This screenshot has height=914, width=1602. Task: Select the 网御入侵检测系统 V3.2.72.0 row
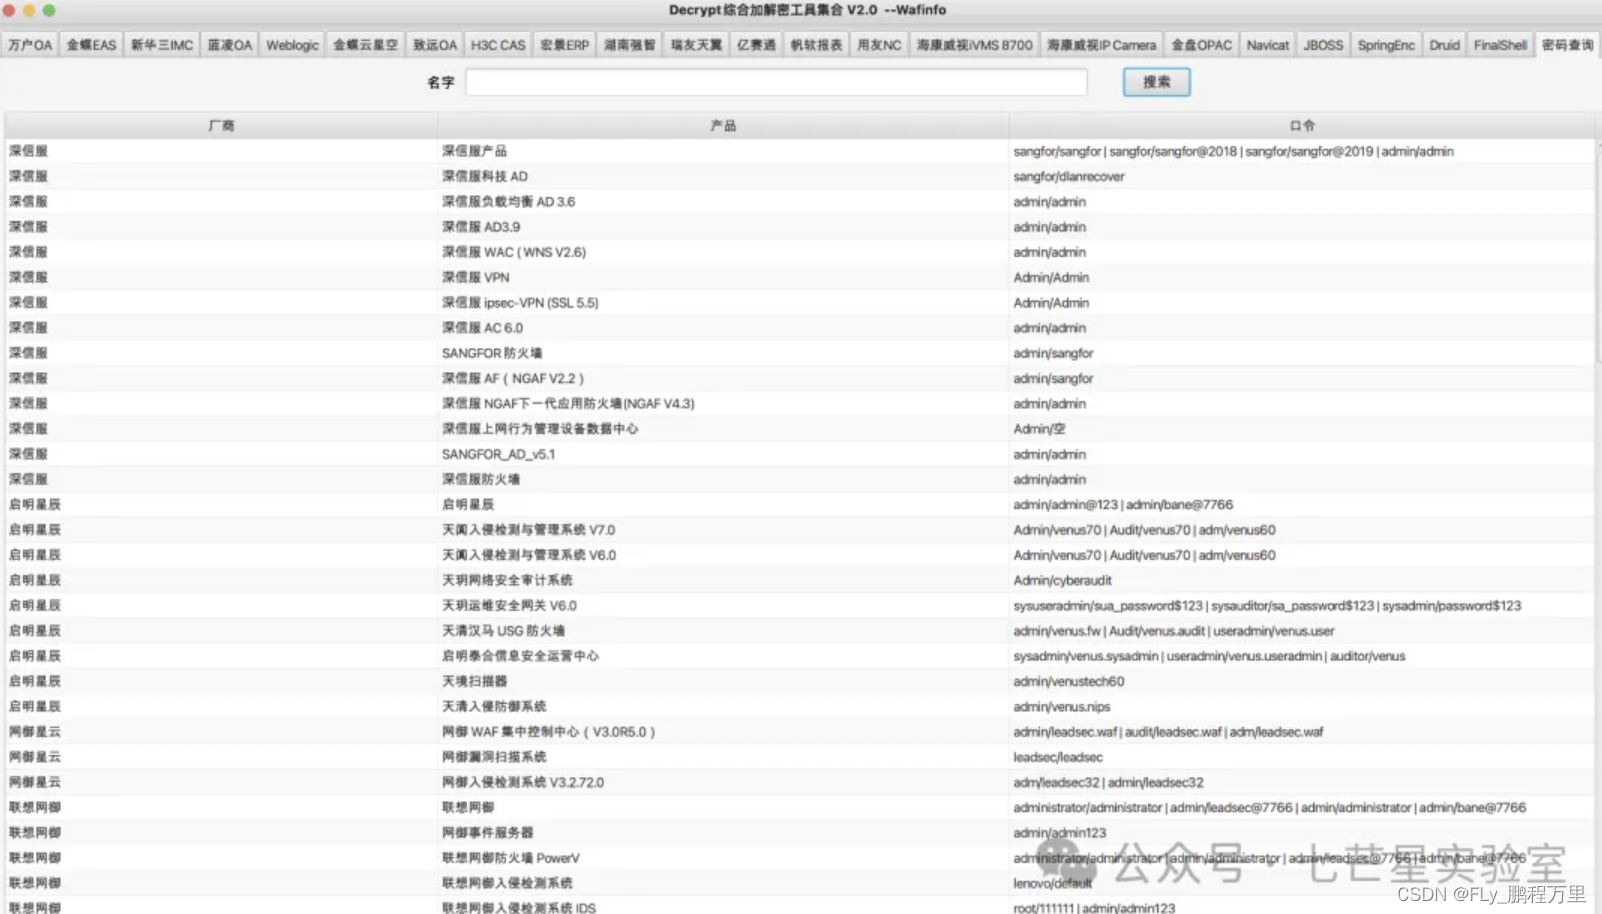click(x=800, y=782)
